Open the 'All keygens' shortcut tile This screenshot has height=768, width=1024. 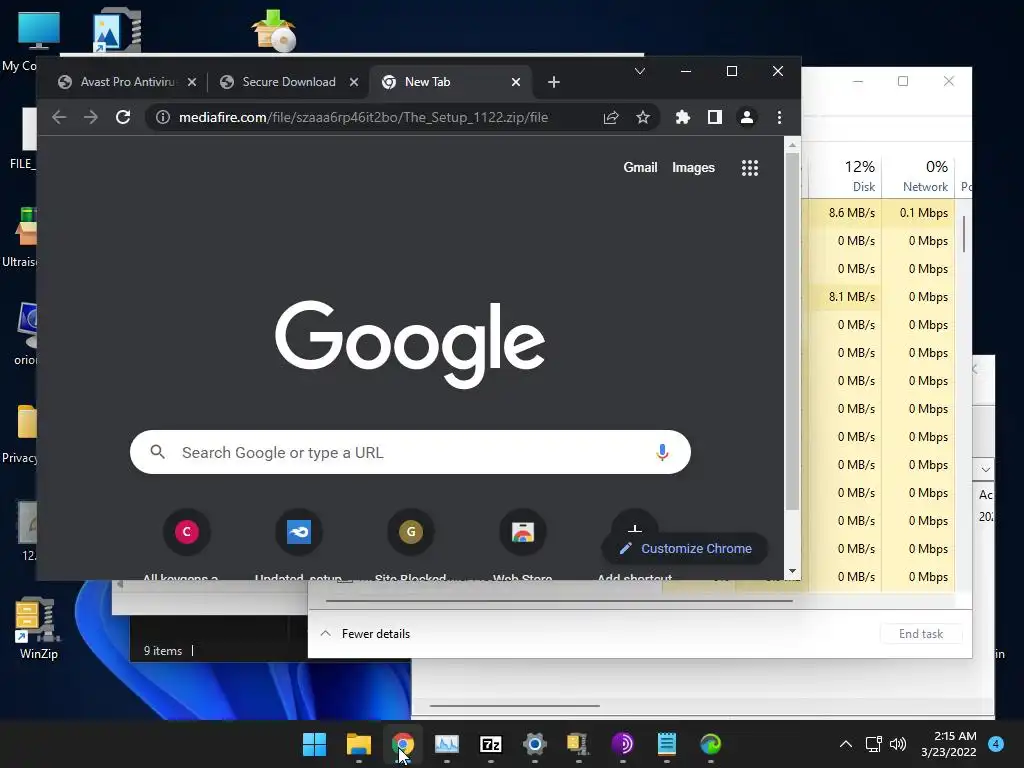tap(186, 532)
